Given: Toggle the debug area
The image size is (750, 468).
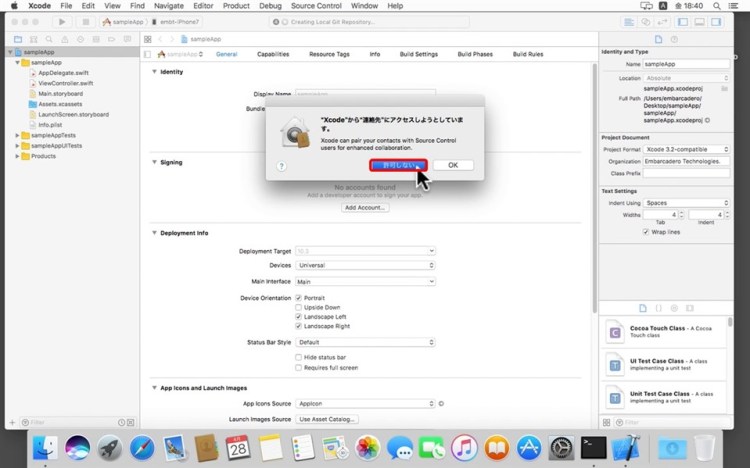Looking at the screenshot, I should (699, 22).
